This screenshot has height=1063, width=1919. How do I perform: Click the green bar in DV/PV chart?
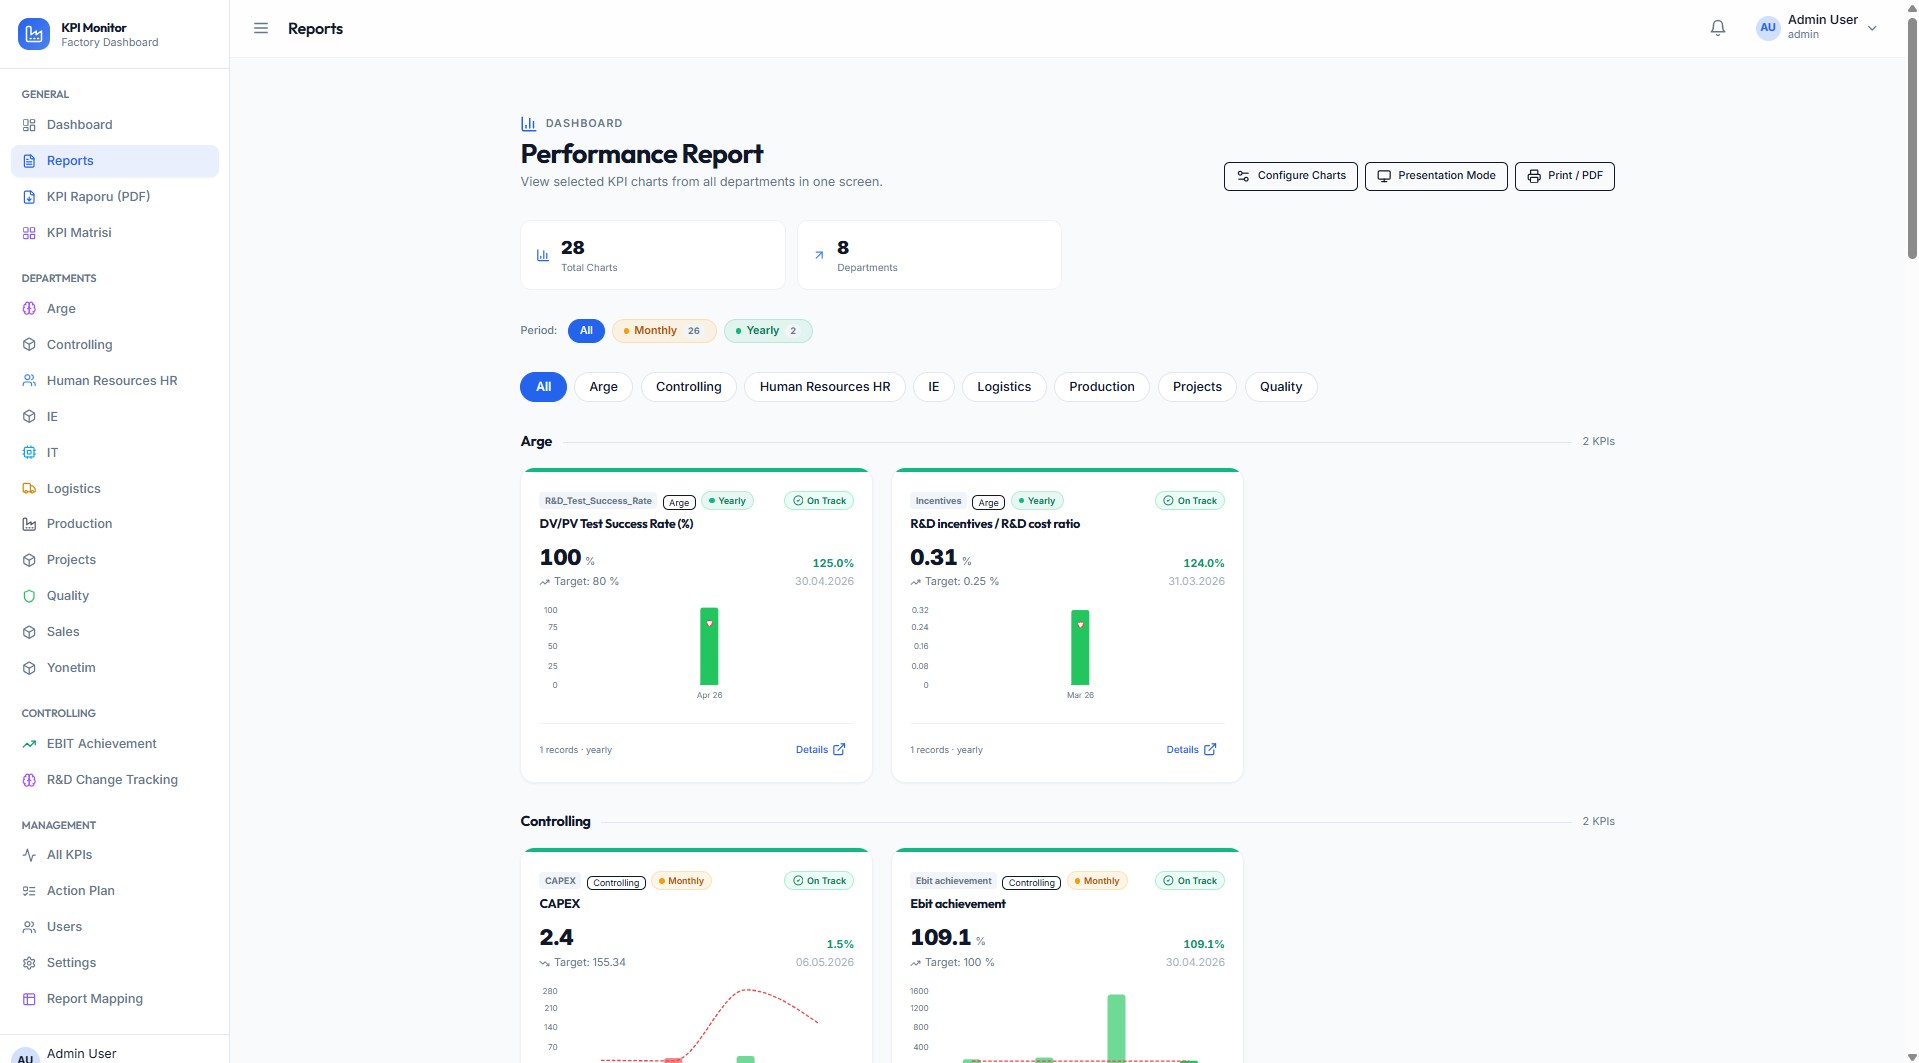pyautogui.click(x=709, y=646)
